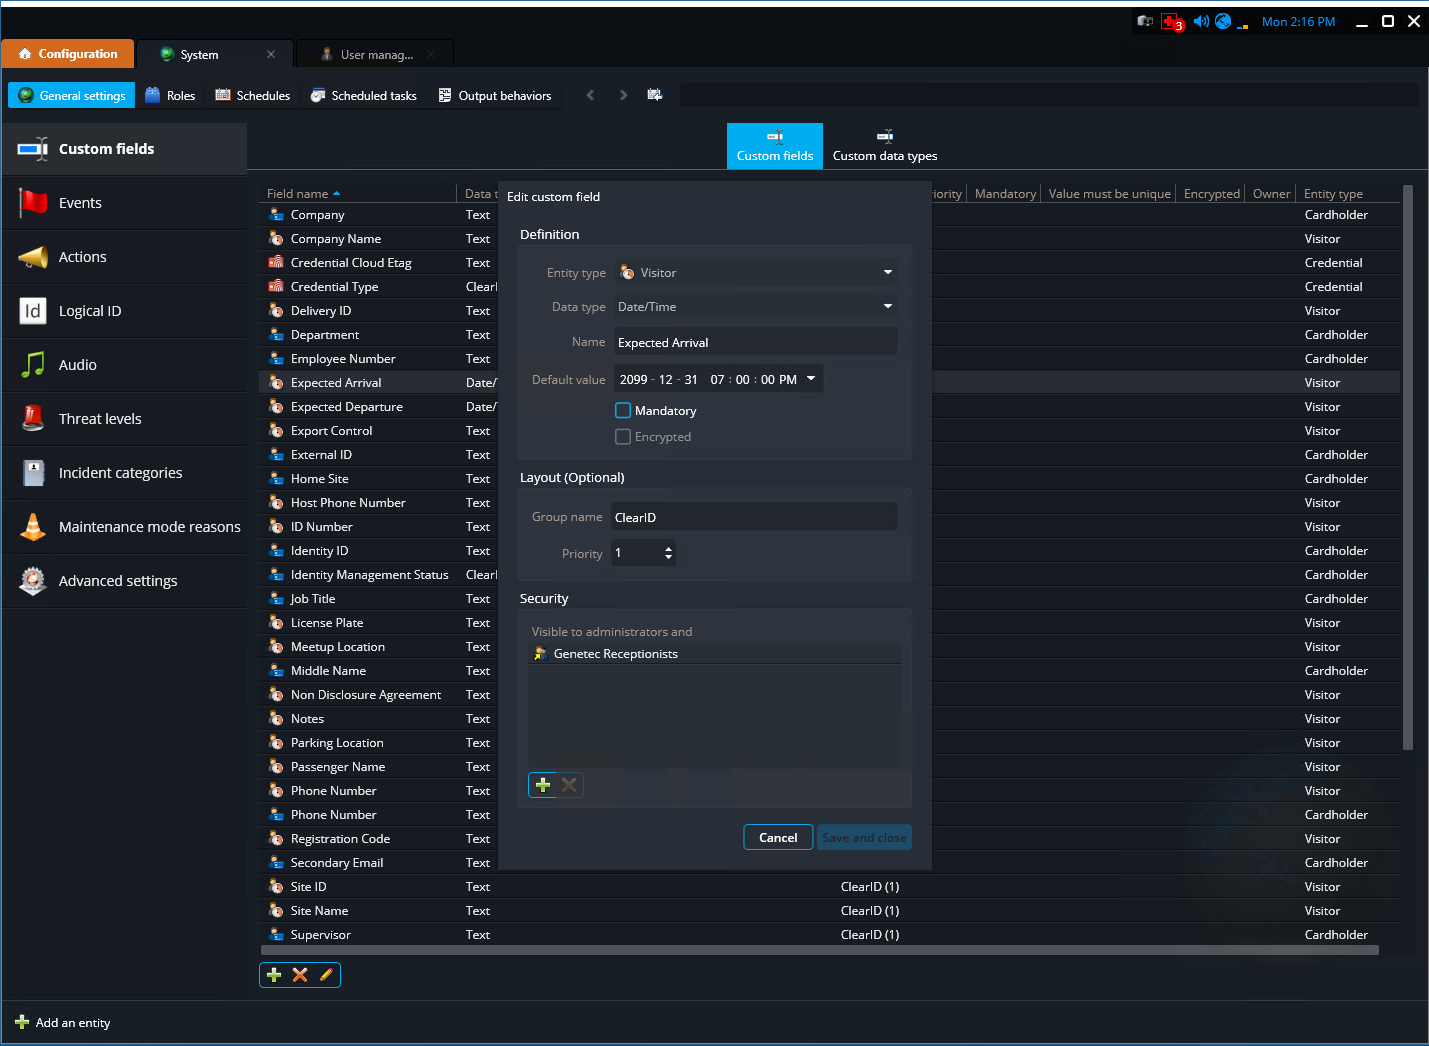
Task: Enable the Mandatory checkbox
Action: 623,410
